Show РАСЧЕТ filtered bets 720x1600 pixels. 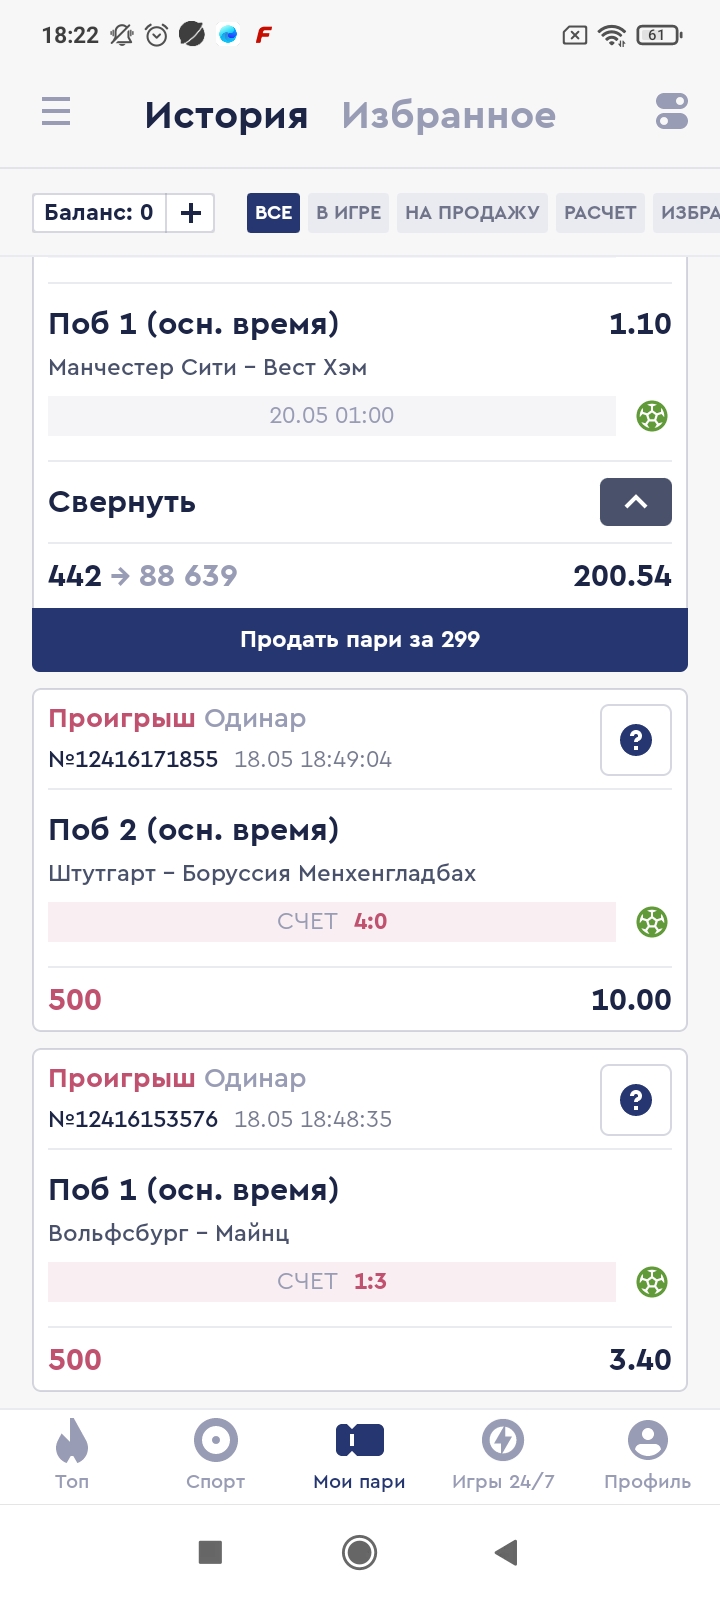click(600, 213)
